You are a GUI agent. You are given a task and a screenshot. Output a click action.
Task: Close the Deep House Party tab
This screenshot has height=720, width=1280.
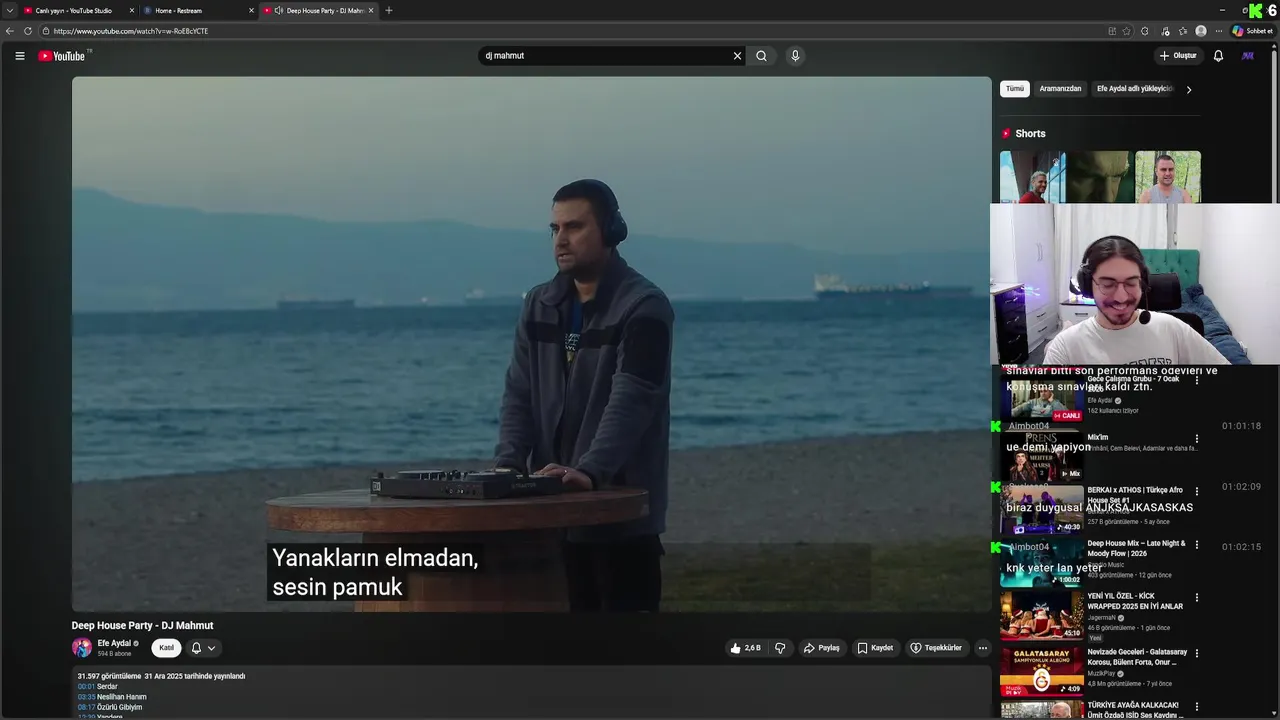371,10
